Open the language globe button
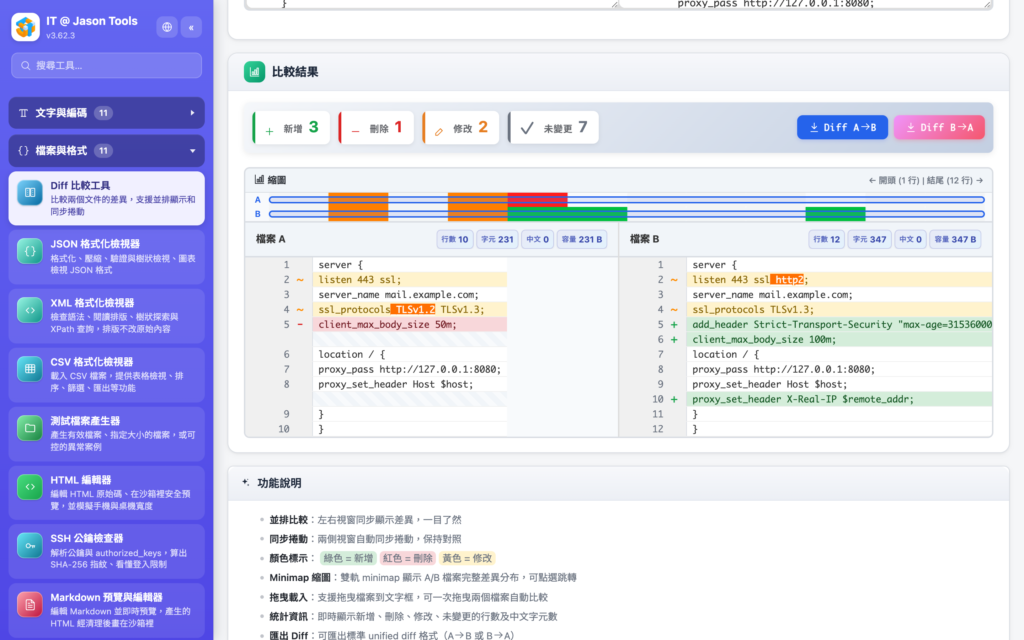The width and height of the screenshot is (1024, 640). point(167,27)
